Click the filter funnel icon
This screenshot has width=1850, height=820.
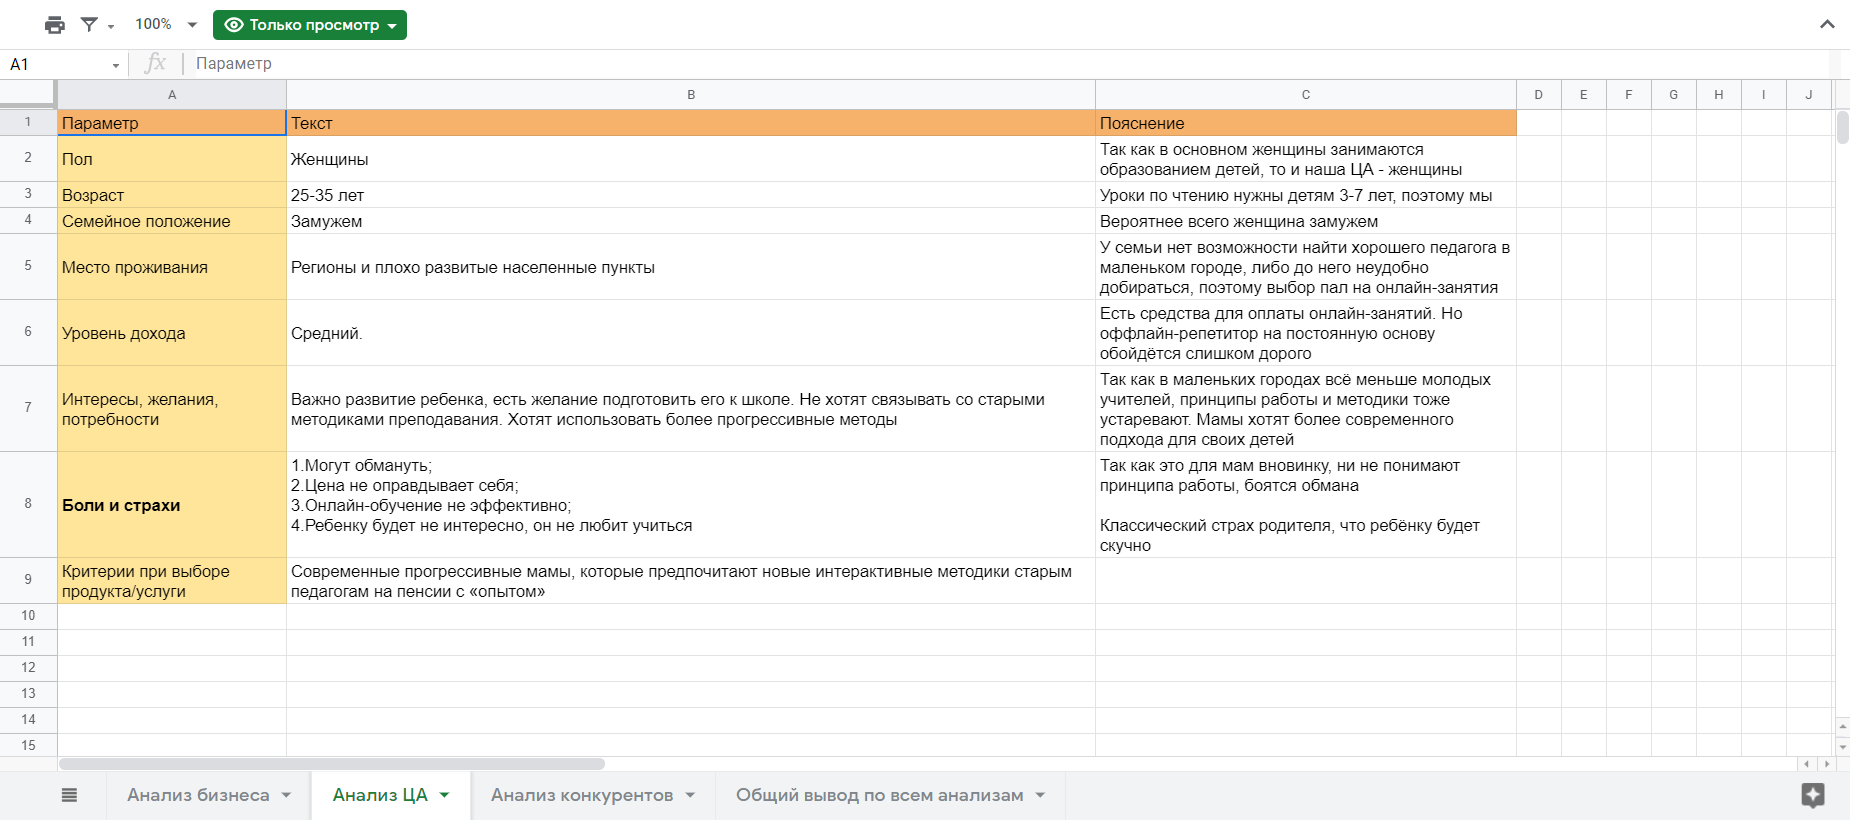89,25
